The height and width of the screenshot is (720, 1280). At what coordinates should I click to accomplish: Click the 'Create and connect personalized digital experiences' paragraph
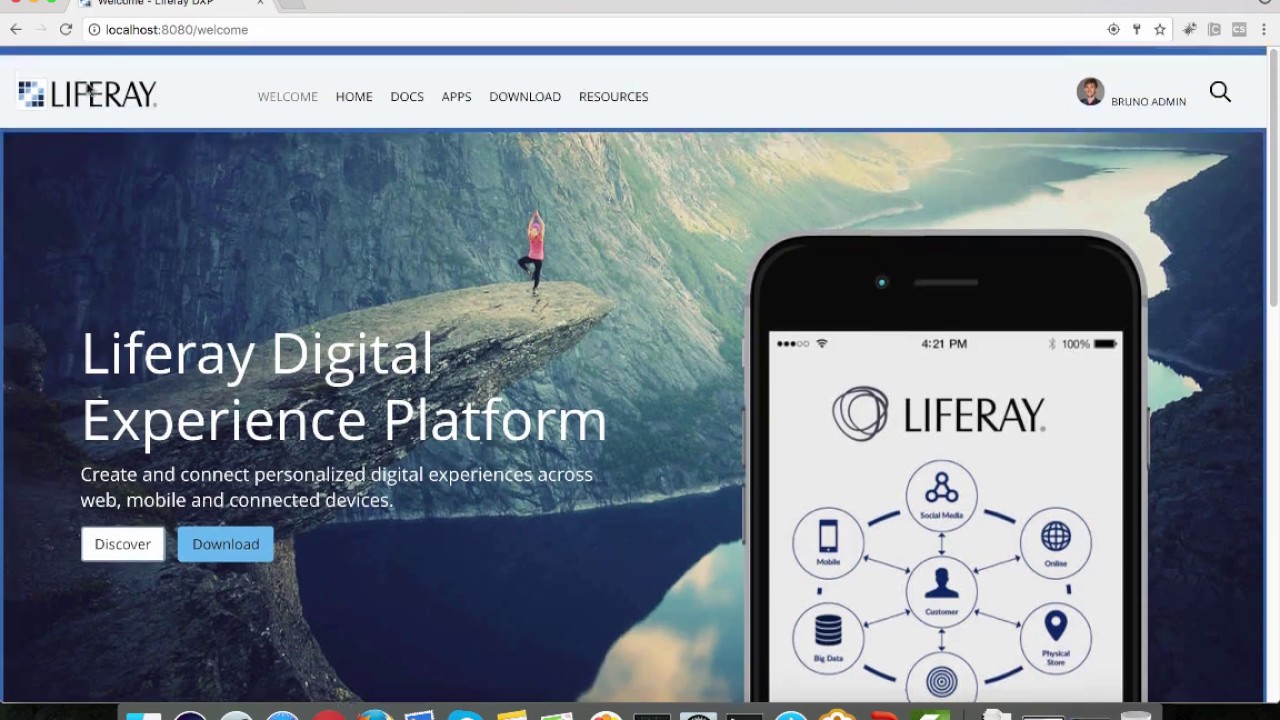[x=337, y=487]
